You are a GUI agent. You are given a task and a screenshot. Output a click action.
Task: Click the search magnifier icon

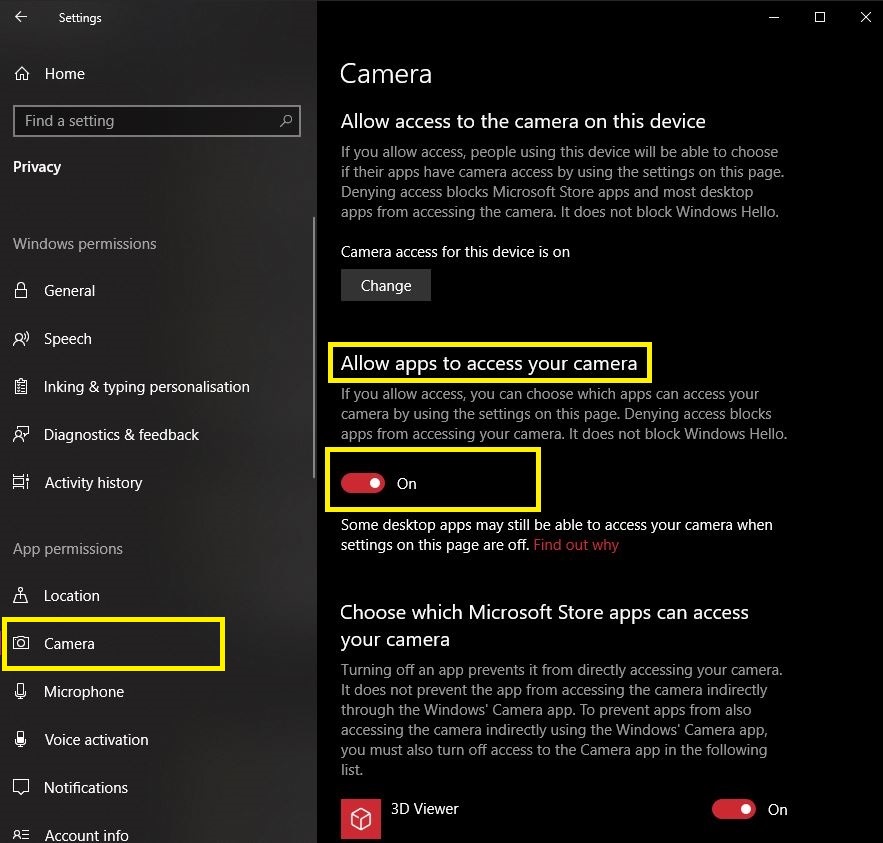[286, 121]
